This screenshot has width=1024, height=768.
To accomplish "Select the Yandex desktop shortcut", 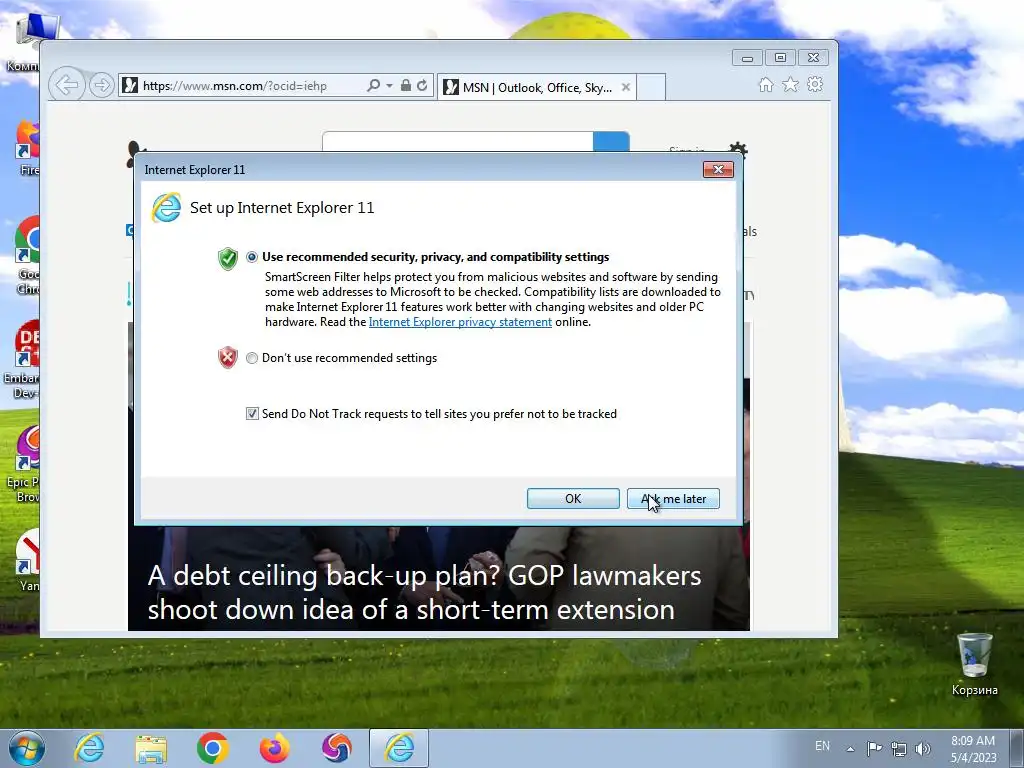I will click(27, 560).
